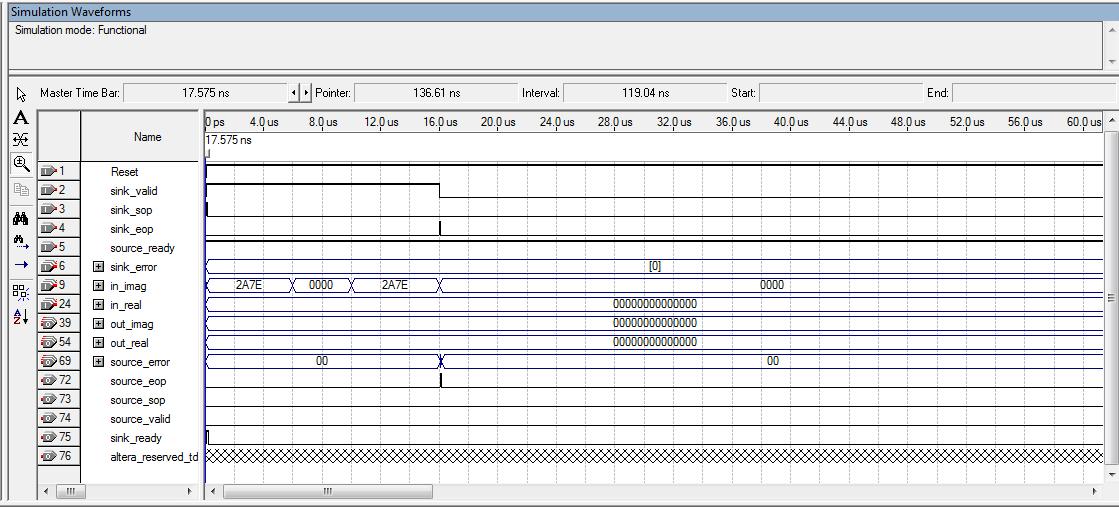Activate the Zoom magnifier tool

tap(21, 163)
